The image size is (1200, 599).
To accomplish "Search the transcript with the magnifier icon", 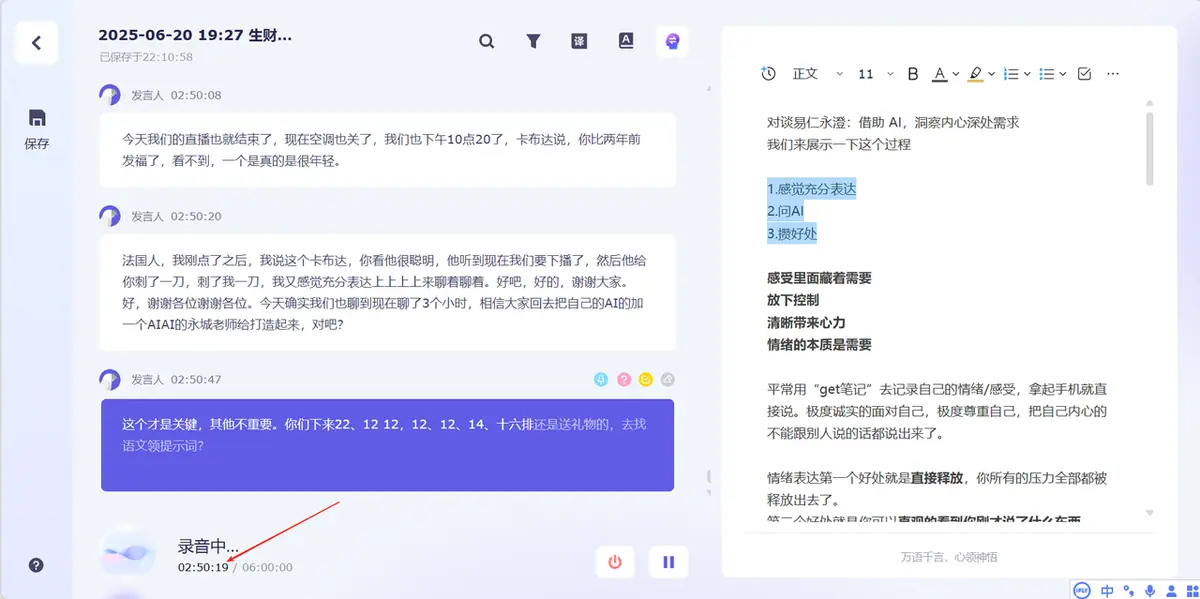I will coord(487,41).
